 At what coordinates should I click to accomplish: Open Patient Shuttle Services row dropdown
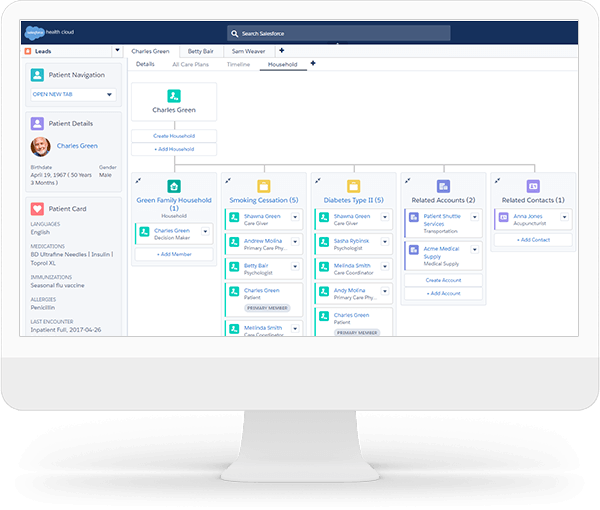474,217
